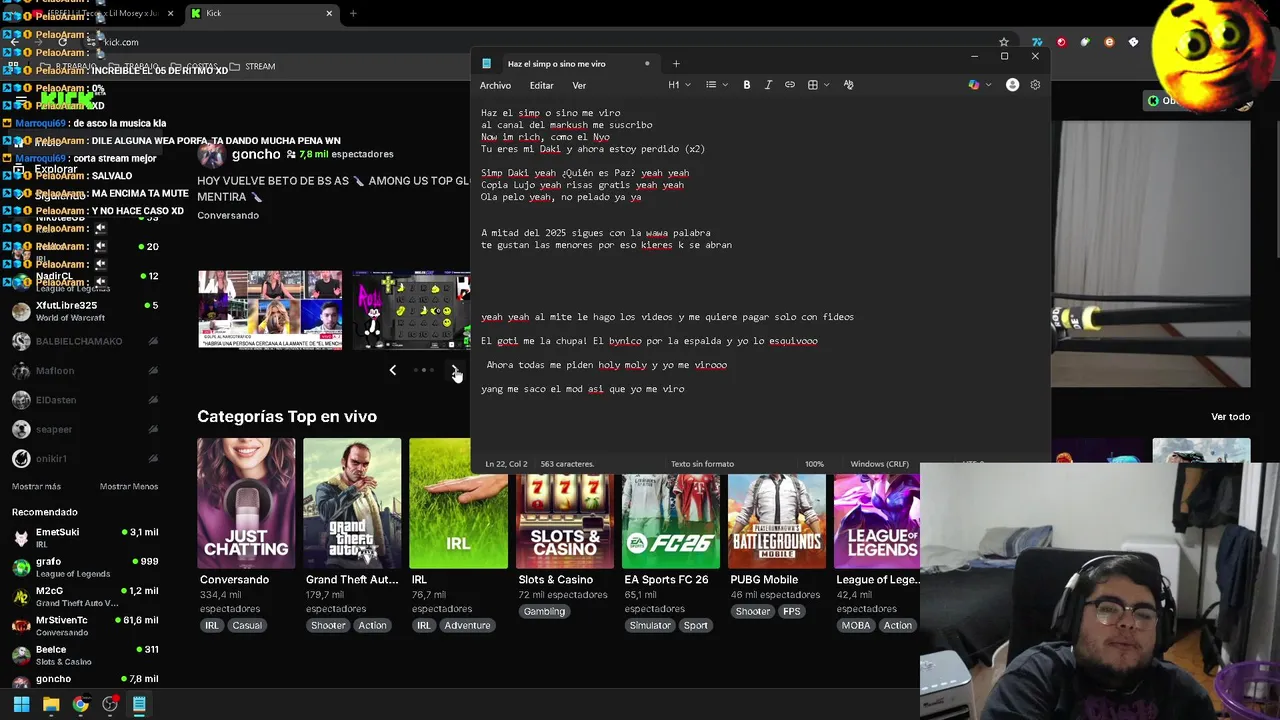1280x720 pixels.
Task: Switch the Texto sin formato mode
Action: (702, 464)
